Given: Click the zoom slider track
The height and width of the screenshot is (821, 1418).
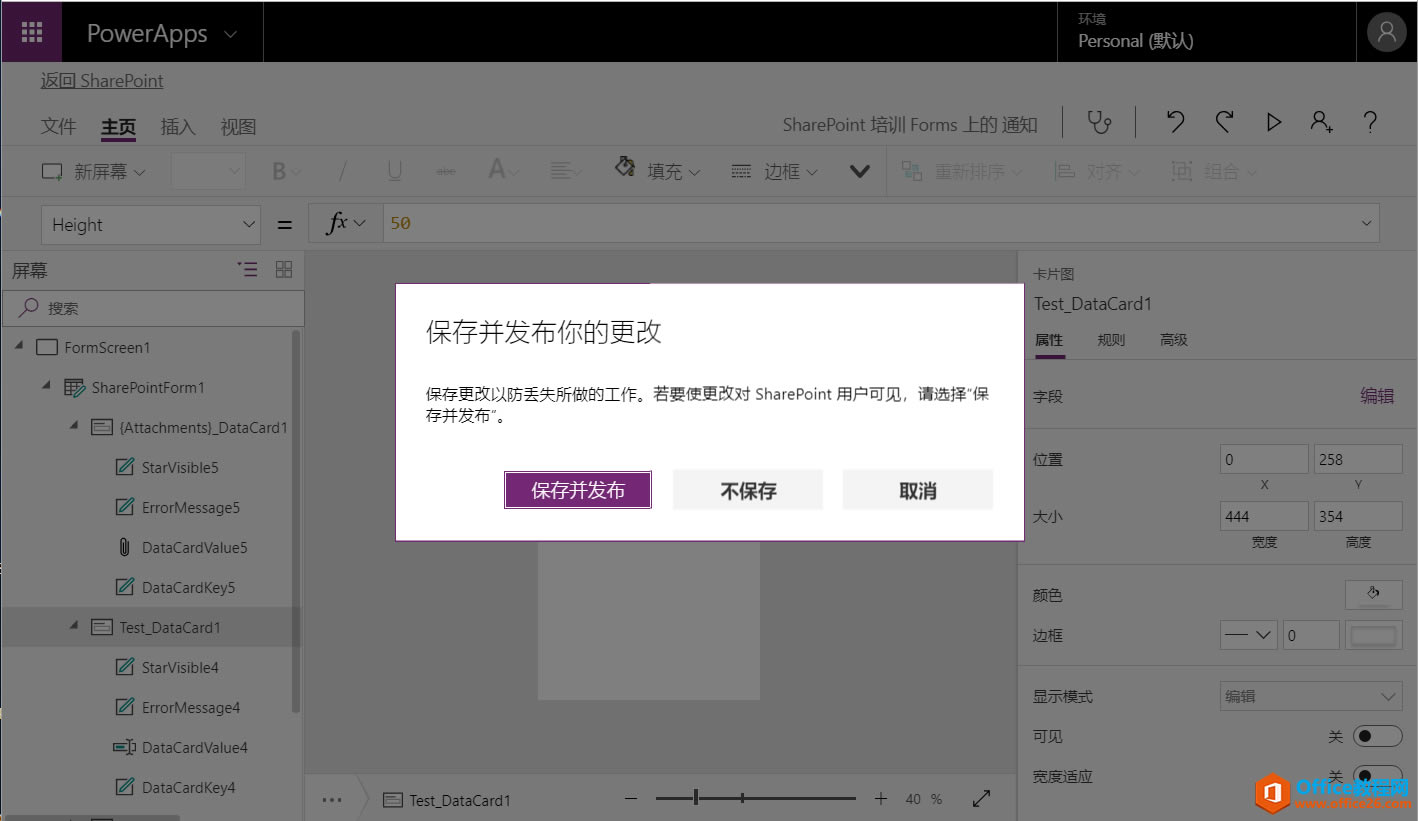Looking at the screenshot, I should pos(756,798).
